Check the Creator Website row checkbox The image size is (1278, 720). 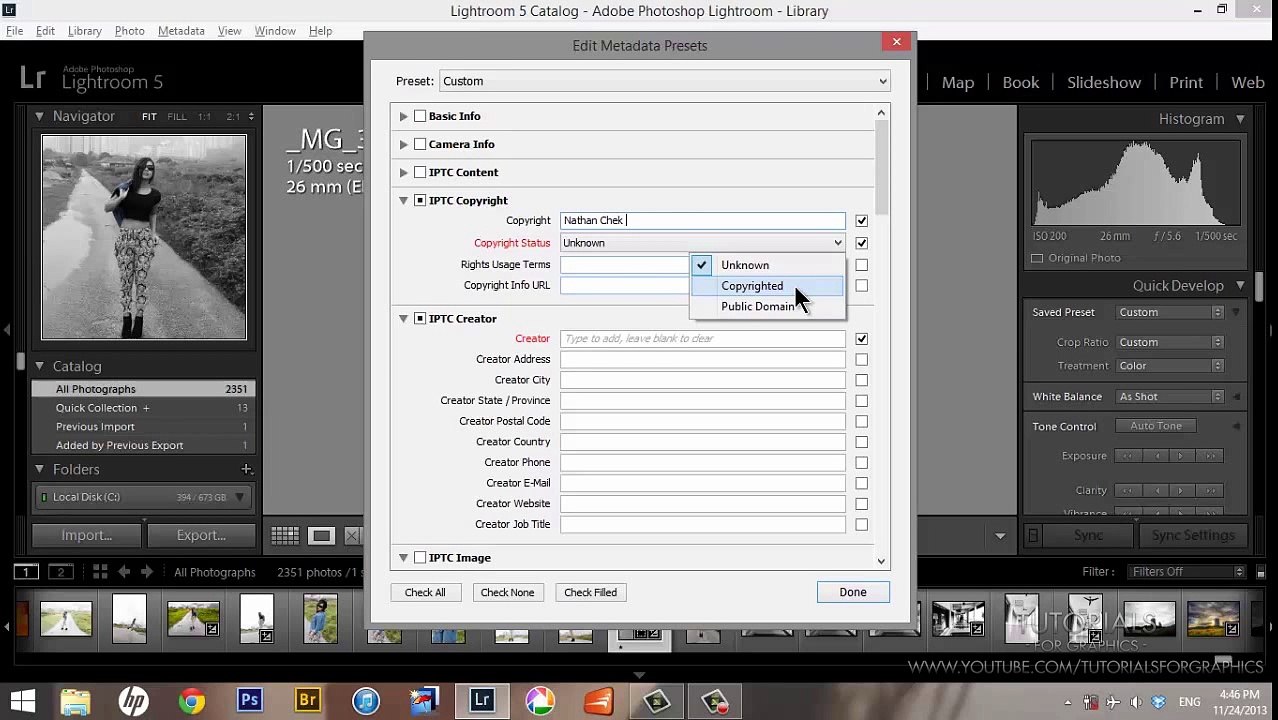pos(861,504)
